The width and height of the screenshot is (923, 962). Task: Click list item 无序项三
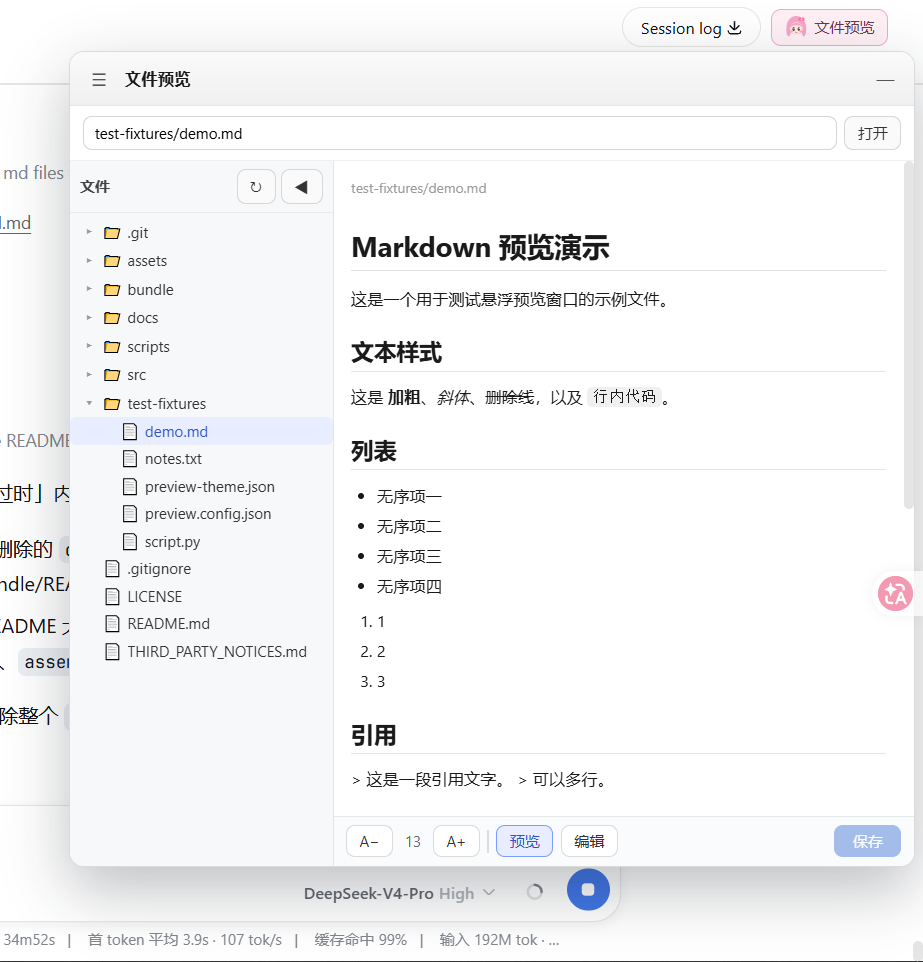click(x=409, y=556)
